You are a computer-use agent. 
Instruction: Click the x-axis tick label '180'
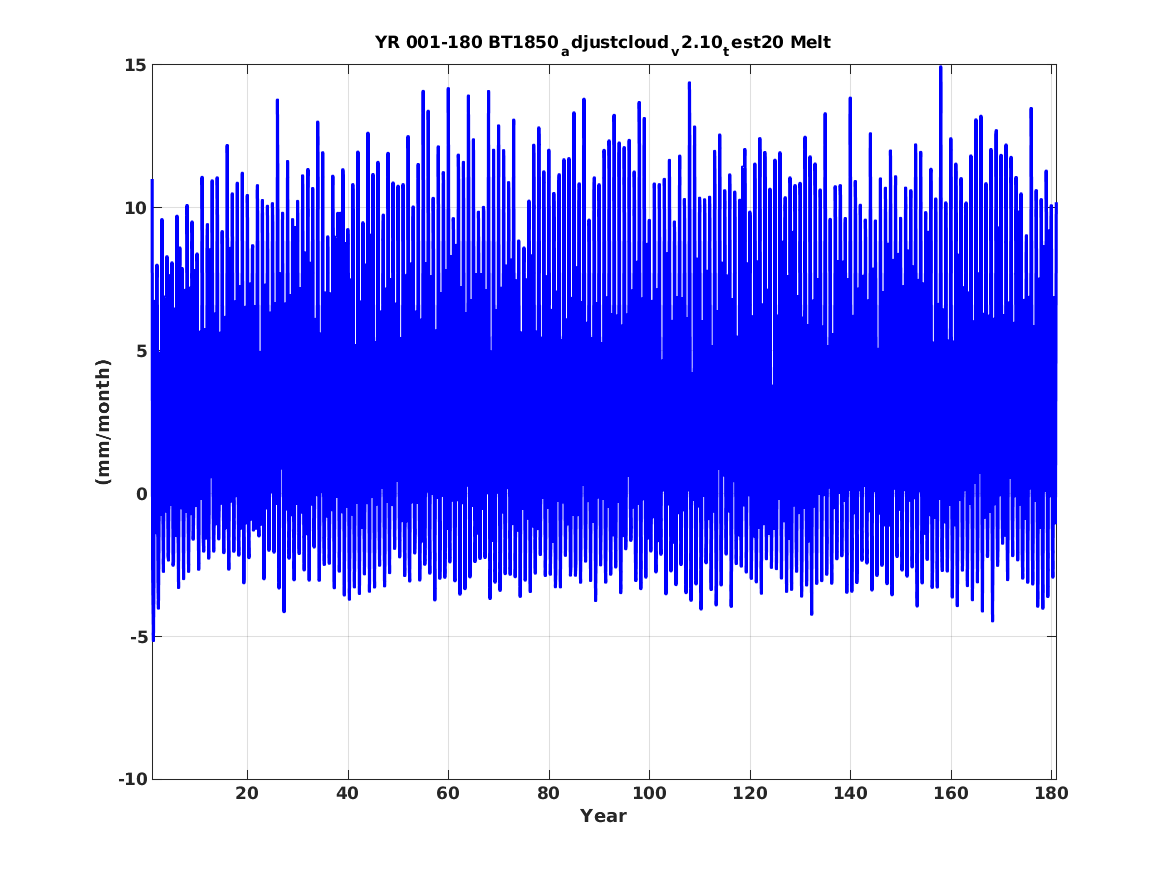1051,794
